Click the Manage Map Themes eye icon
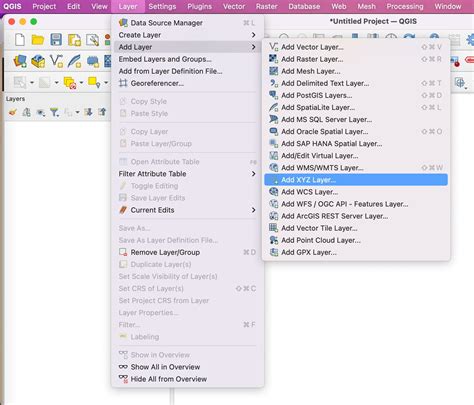Image resolution: width=474 pixels, height=405 pixels. pyautogui.click(x=41, y=113)
